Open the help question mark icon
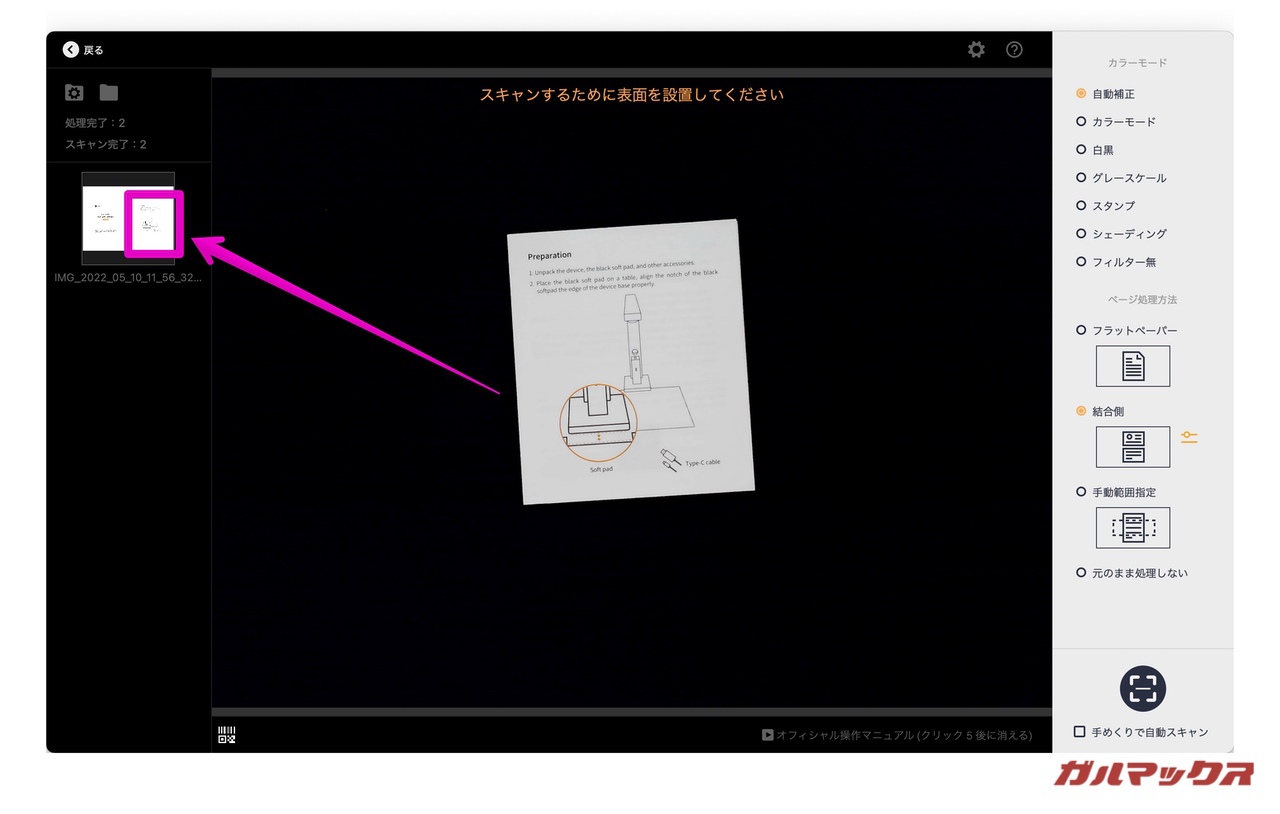 (1014, 50)
